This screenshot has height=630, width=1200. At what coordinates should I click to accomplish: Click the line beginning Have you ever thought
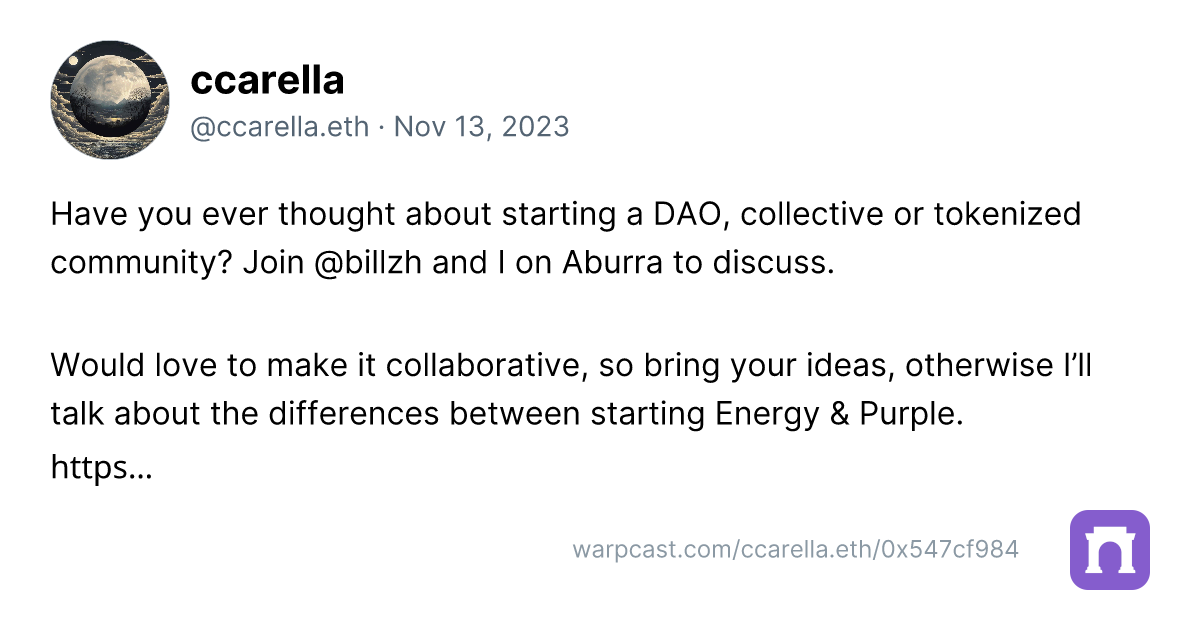point(566,214)
